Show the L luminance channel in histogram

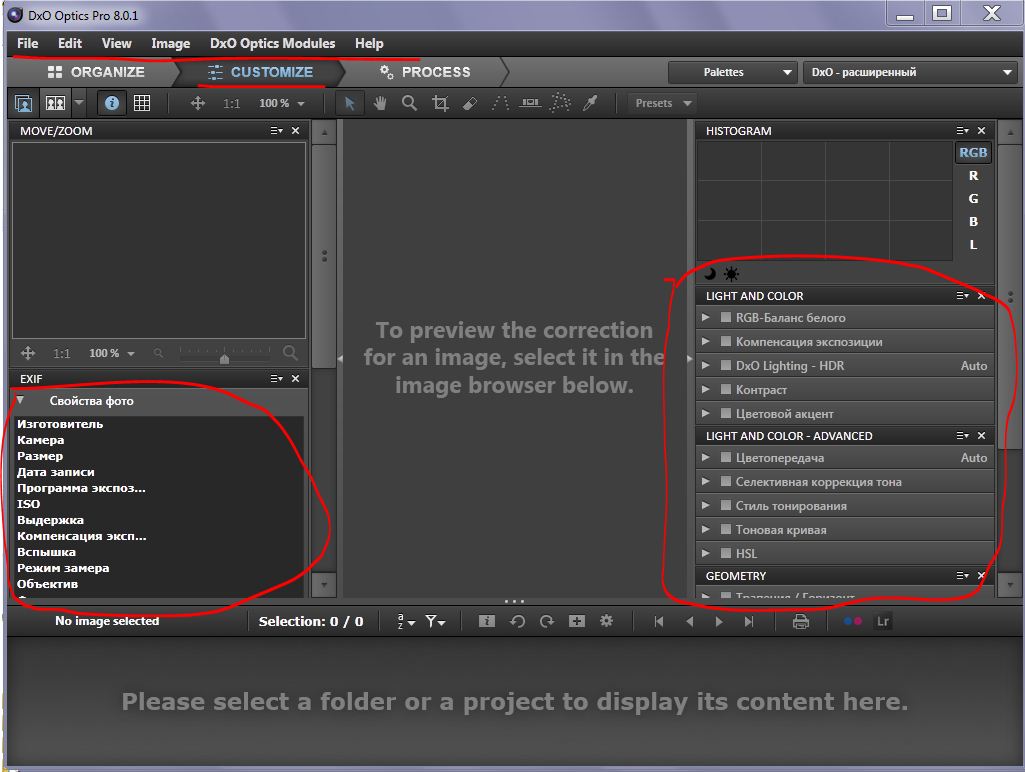click(973, 245)
